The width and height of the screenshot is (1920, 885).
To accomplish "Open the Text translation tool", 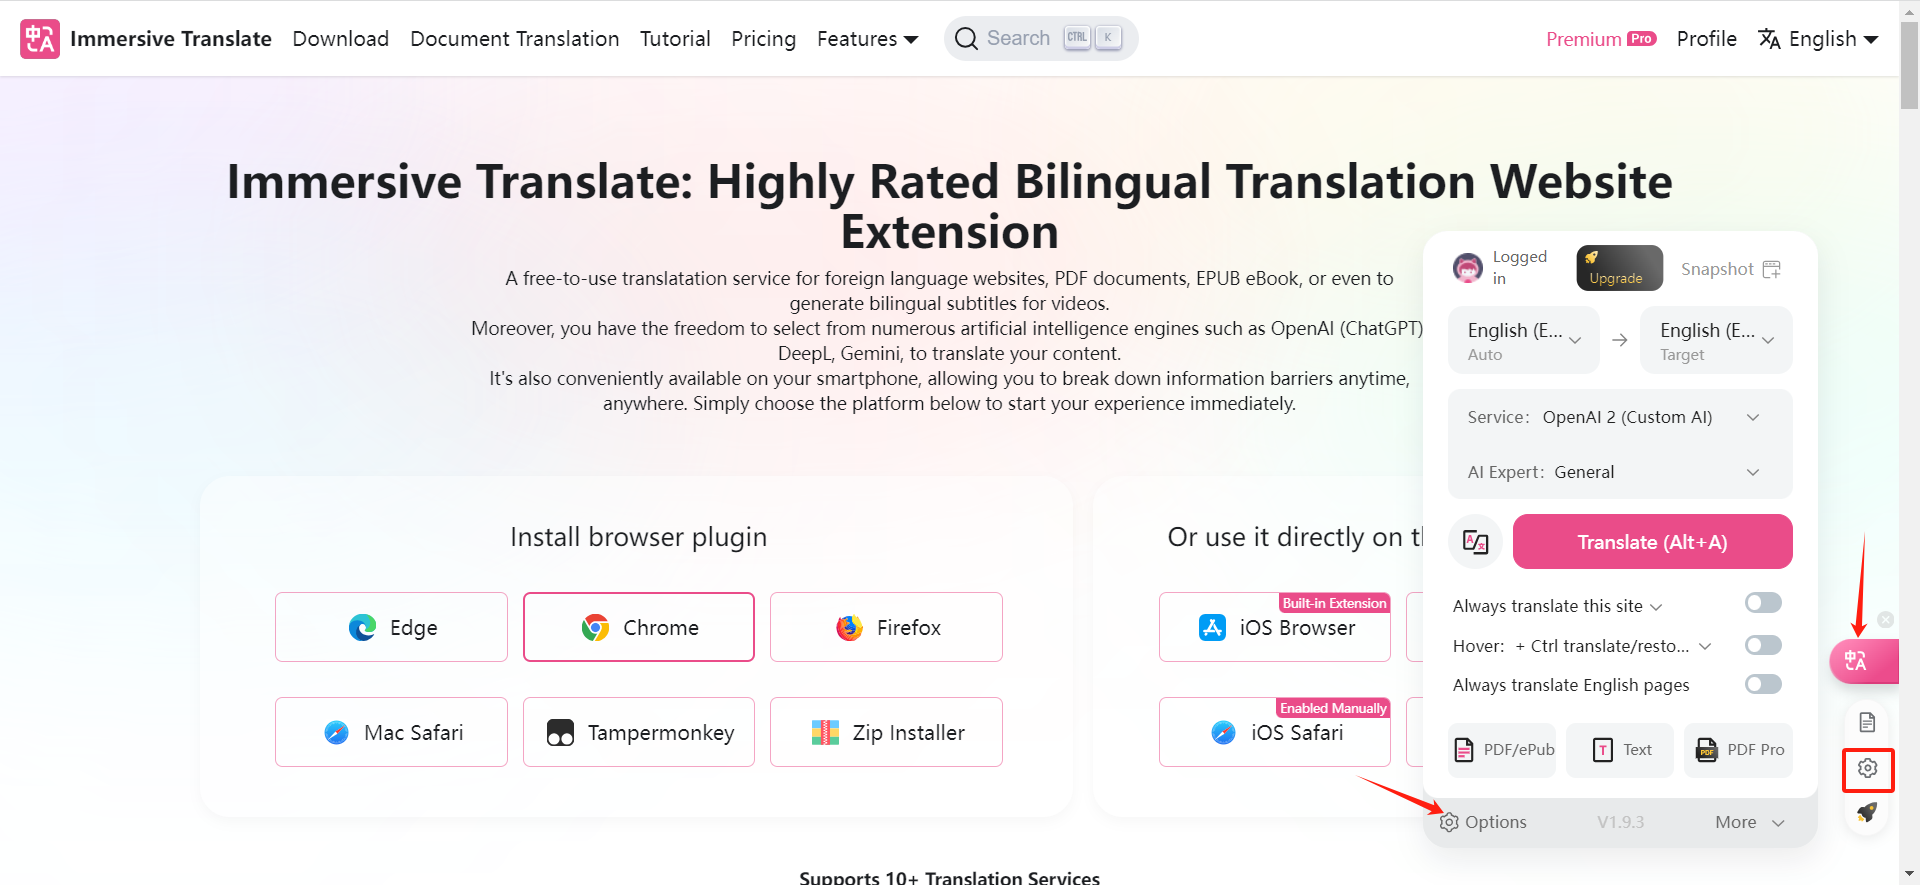I will click(1619, 749).
